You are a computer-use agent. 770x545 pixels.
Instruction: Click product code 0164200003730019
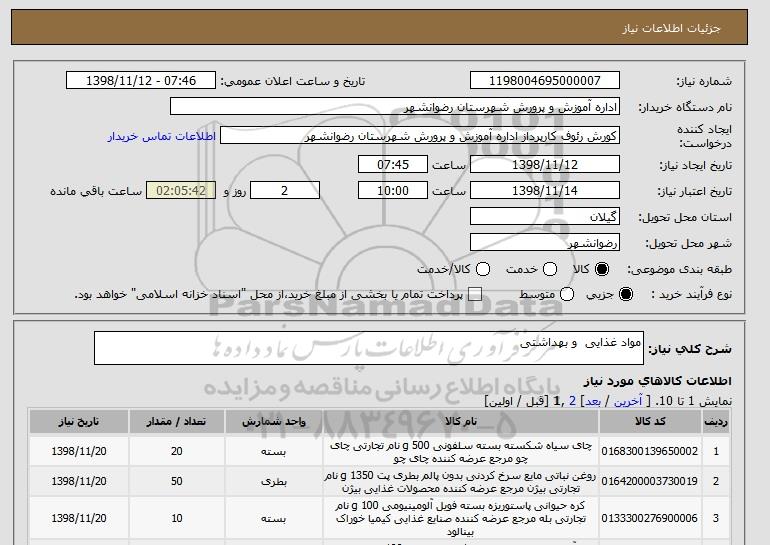coord(650,481)
